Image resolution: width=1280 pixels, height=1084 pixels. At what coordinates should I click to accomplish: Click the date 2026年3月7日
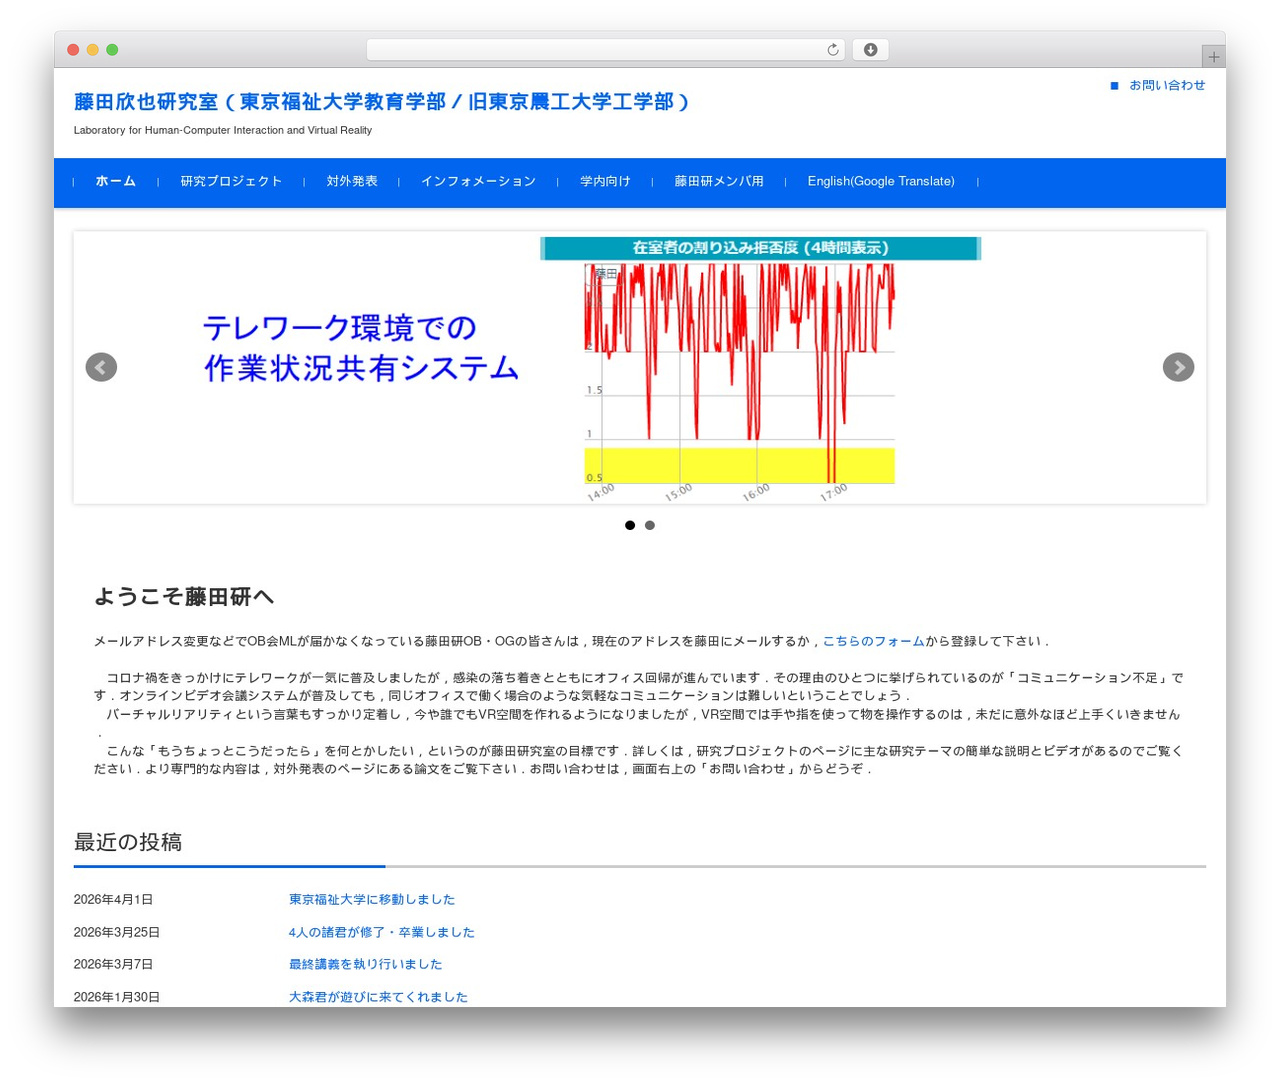pyautogui.click(x=113, y=964)
